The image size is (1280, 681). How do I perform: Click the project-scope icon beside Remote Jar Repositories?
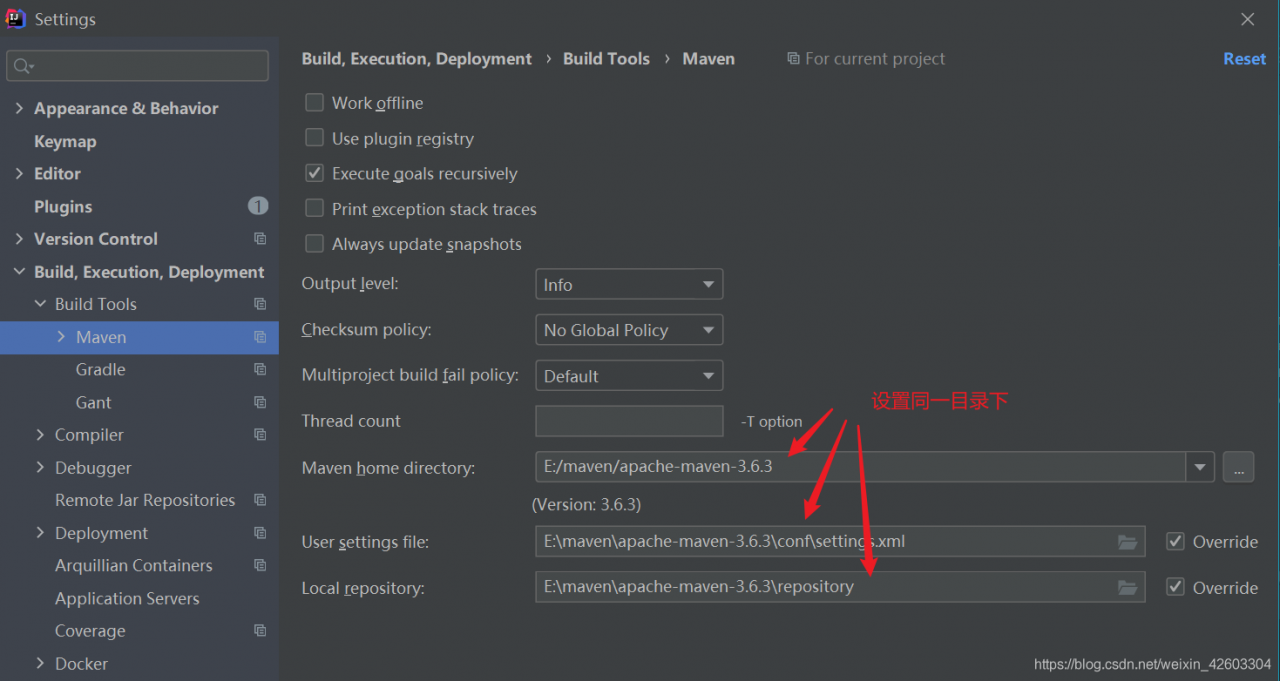coord(260,500)
